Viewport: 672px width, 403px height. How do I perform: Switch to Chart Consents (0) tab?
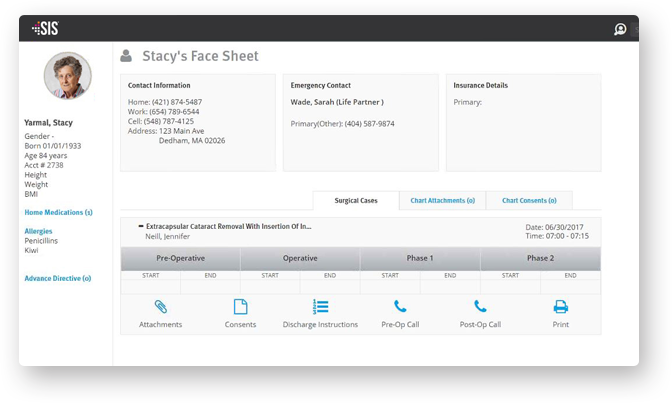click(529, 201)
